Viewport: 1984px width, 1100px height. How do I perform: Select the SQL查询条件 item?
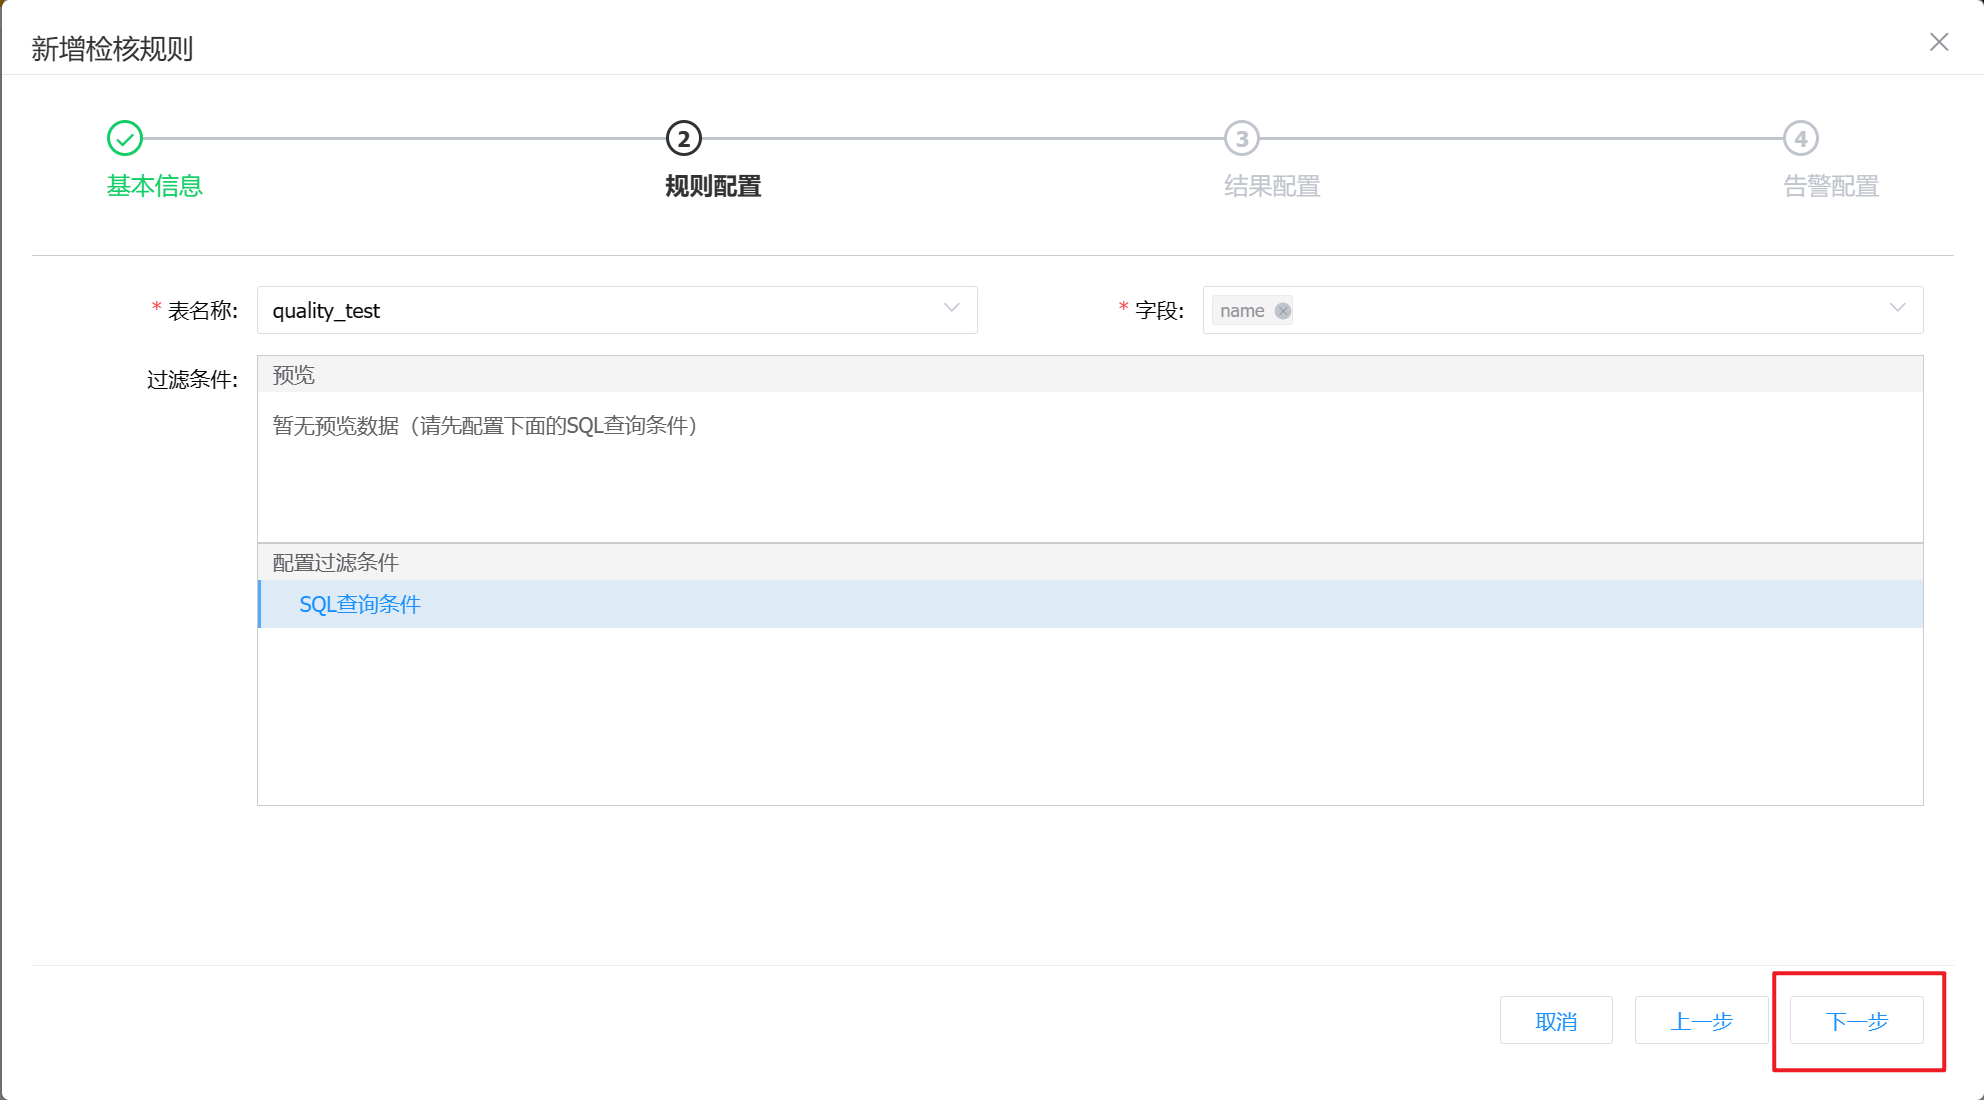tap(360, 604)
